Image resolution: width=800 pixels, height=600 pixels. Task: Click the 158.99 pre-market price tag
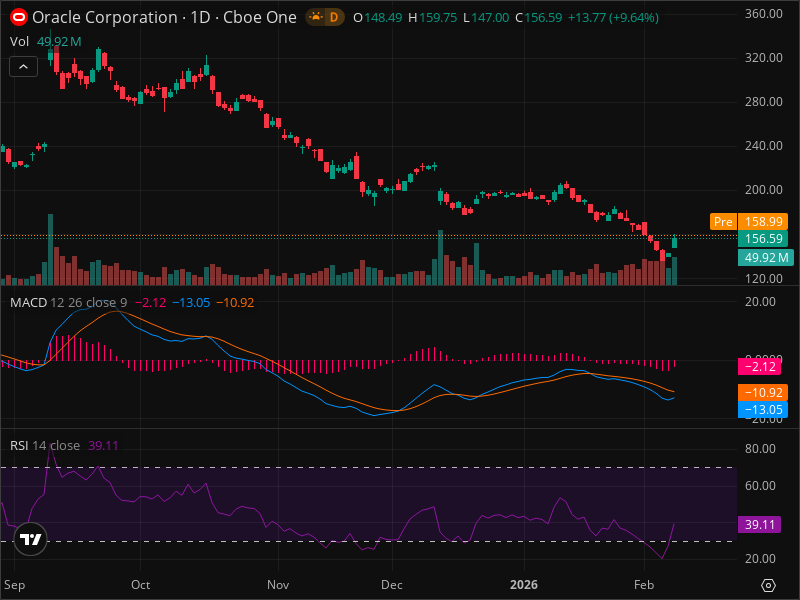point(763,221)
